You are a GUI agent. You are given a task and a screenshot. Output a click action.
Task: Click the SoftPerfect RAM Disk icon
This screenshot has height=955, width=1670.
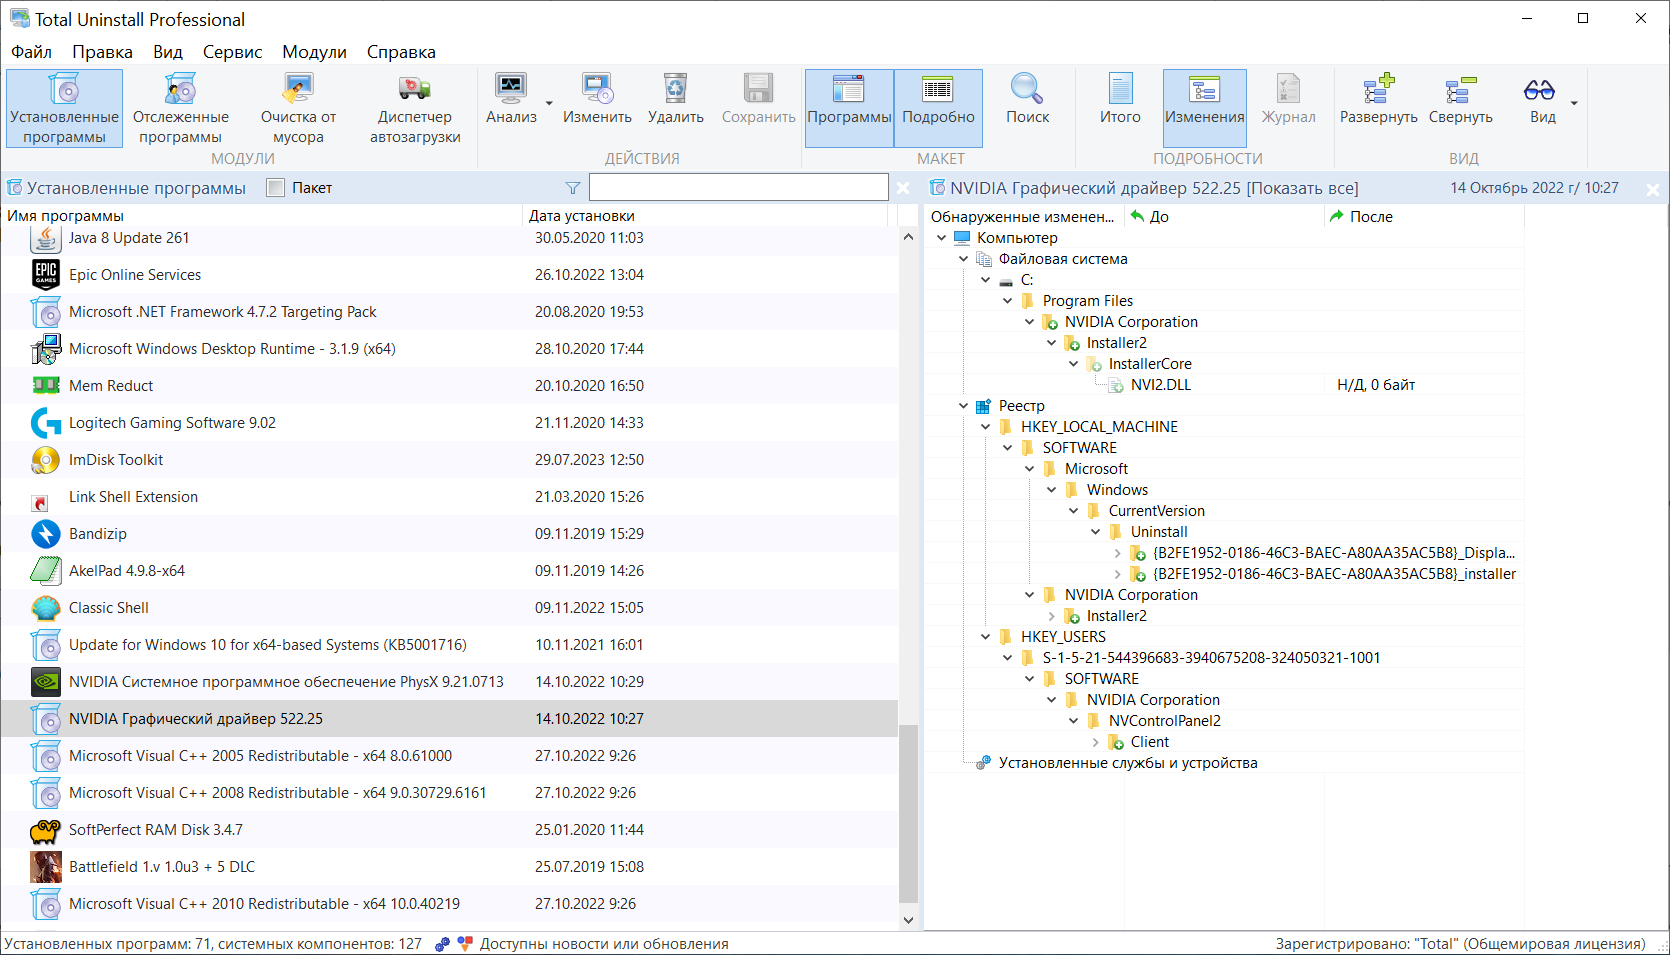[x=46, y=830]
